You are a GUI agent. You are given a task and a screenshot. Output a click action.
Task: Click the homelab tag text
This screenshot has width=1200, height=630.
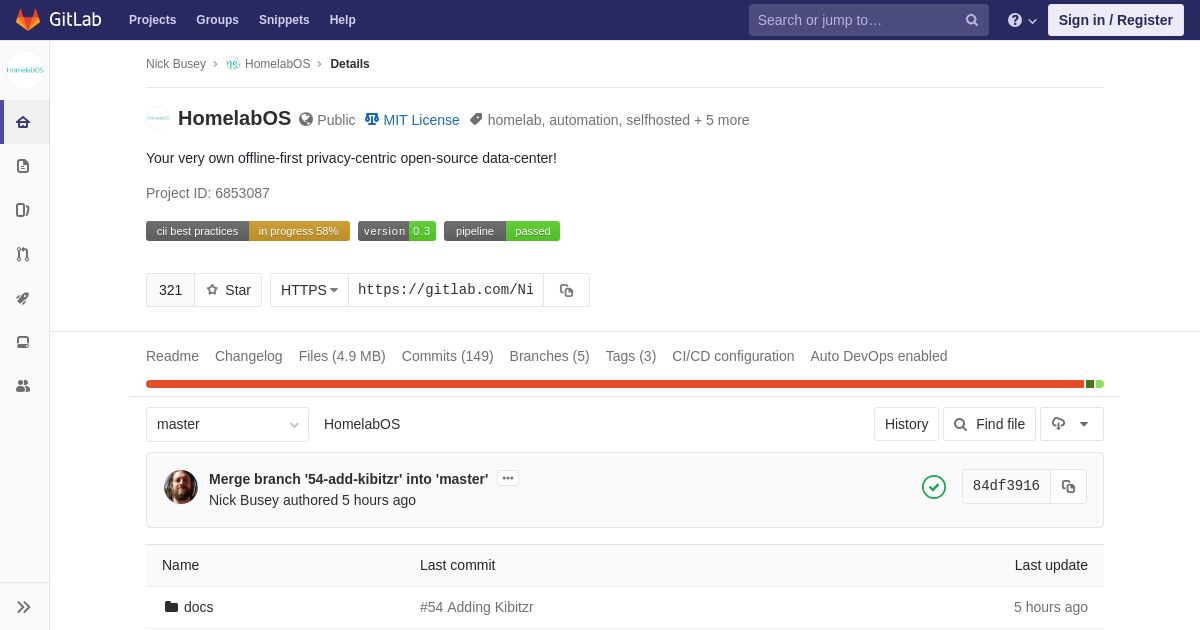[514, 120]
